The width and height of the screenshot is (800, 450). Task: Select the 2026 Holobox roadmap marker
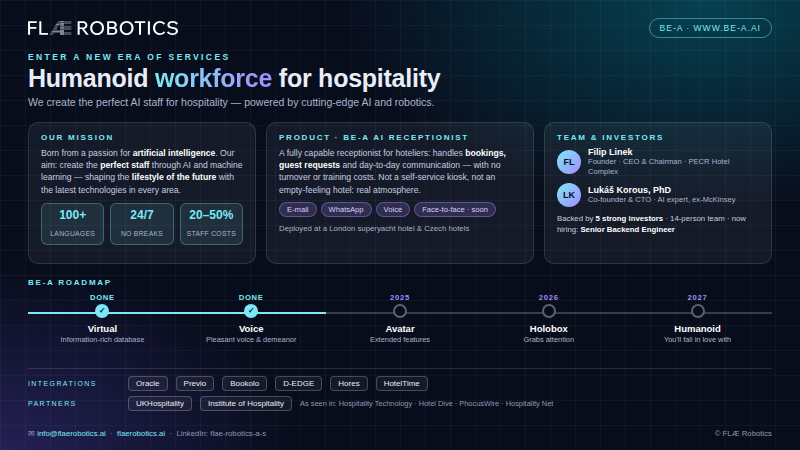point(548,311)
